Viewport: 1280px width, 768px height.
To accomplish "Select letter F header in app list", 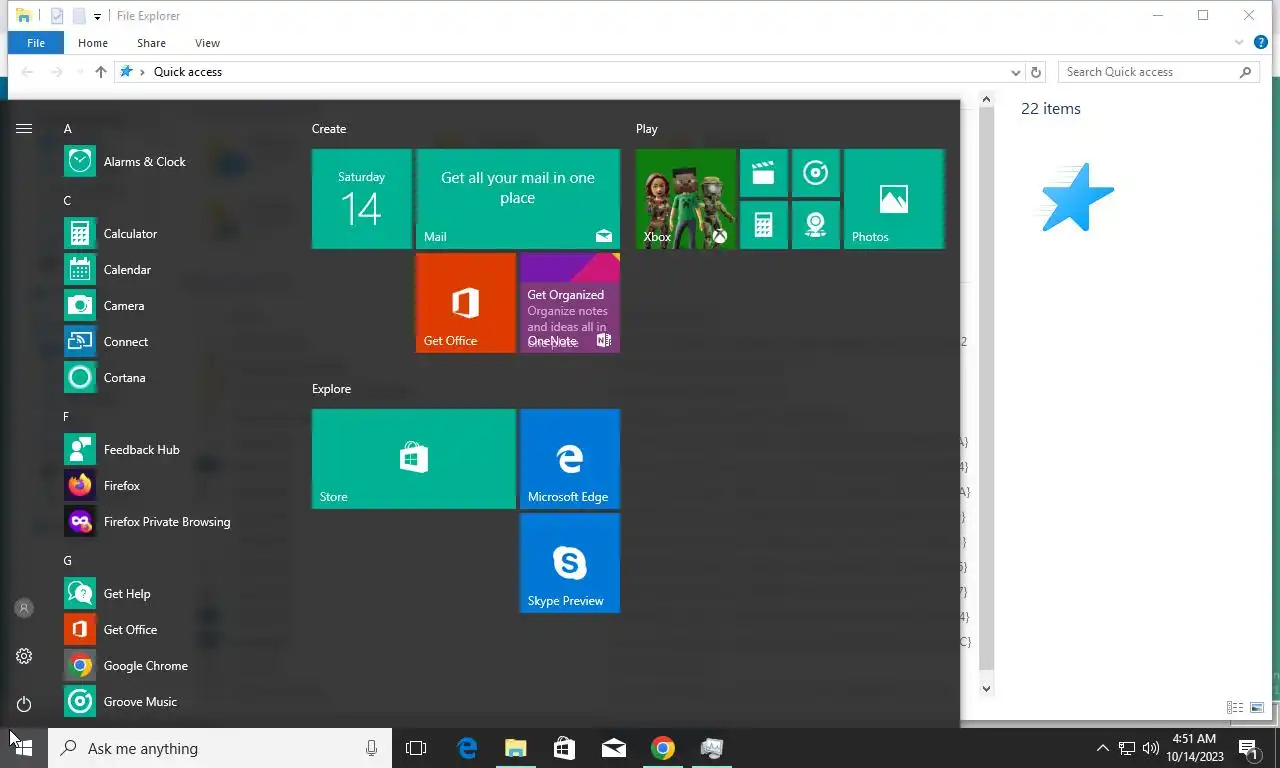I will point(67,417).
